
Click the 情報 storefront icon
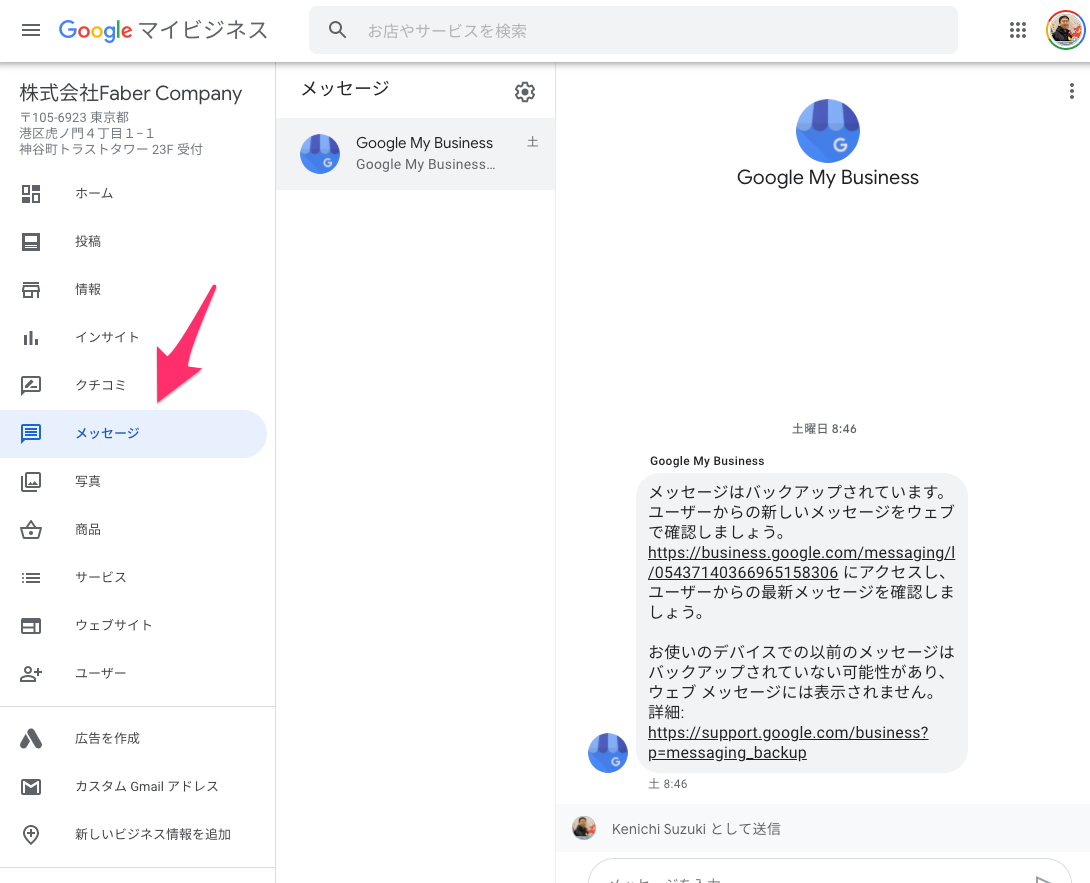31,289
